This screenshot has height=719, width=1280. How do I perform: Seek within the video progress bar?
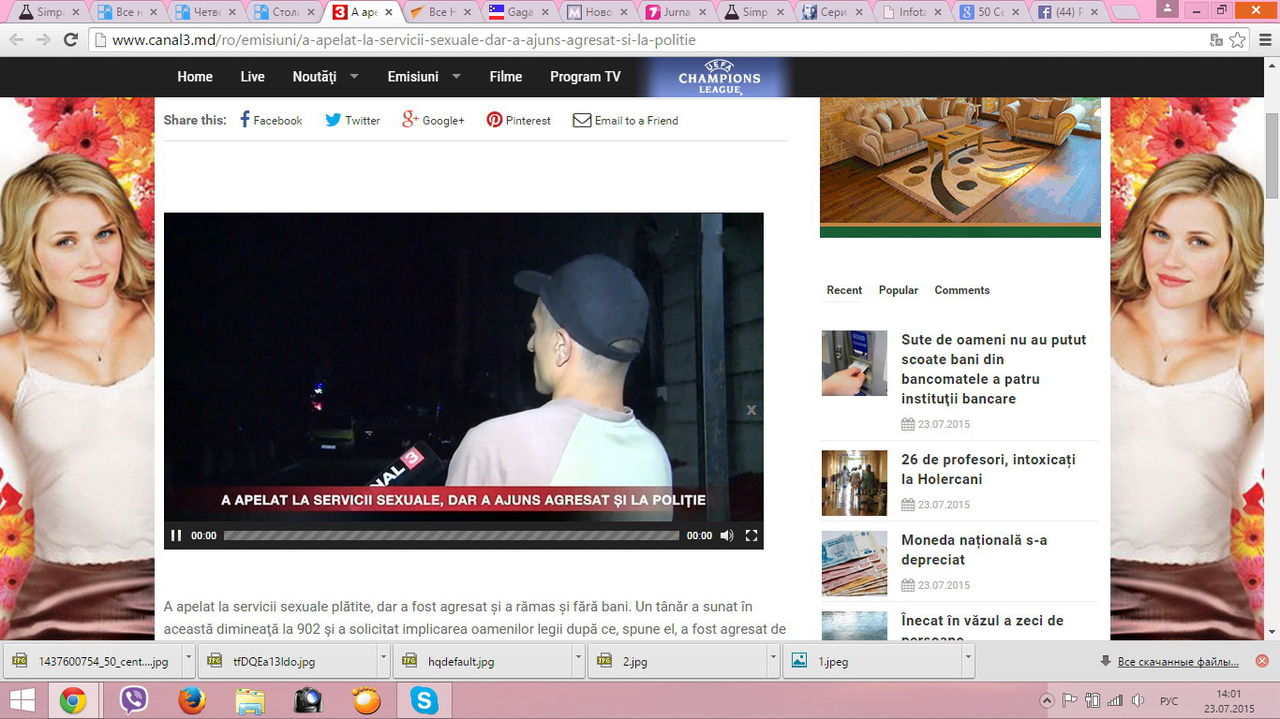pyautogui.click(x=451, y=535)
